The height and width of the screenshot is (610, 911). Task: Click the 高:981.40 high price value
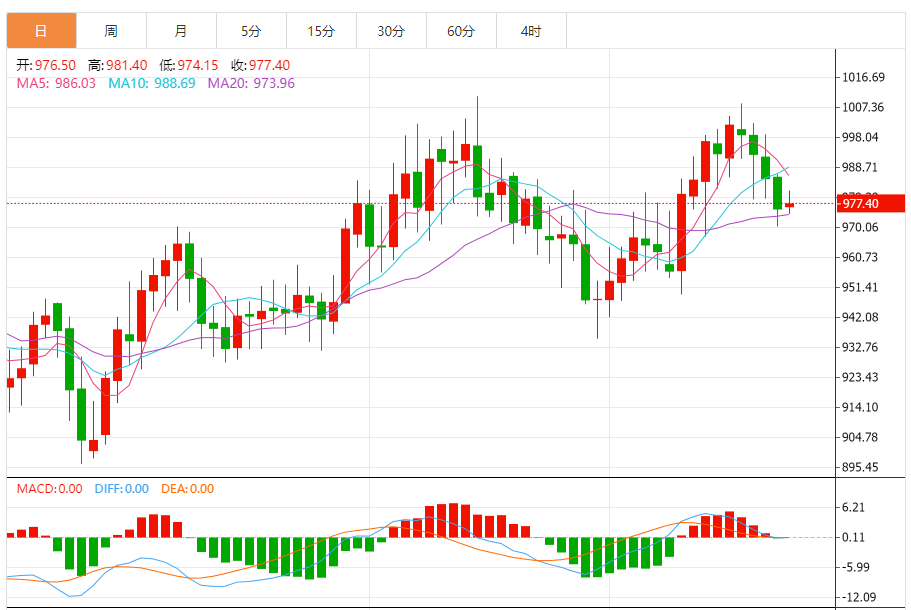tap(117, 65)
